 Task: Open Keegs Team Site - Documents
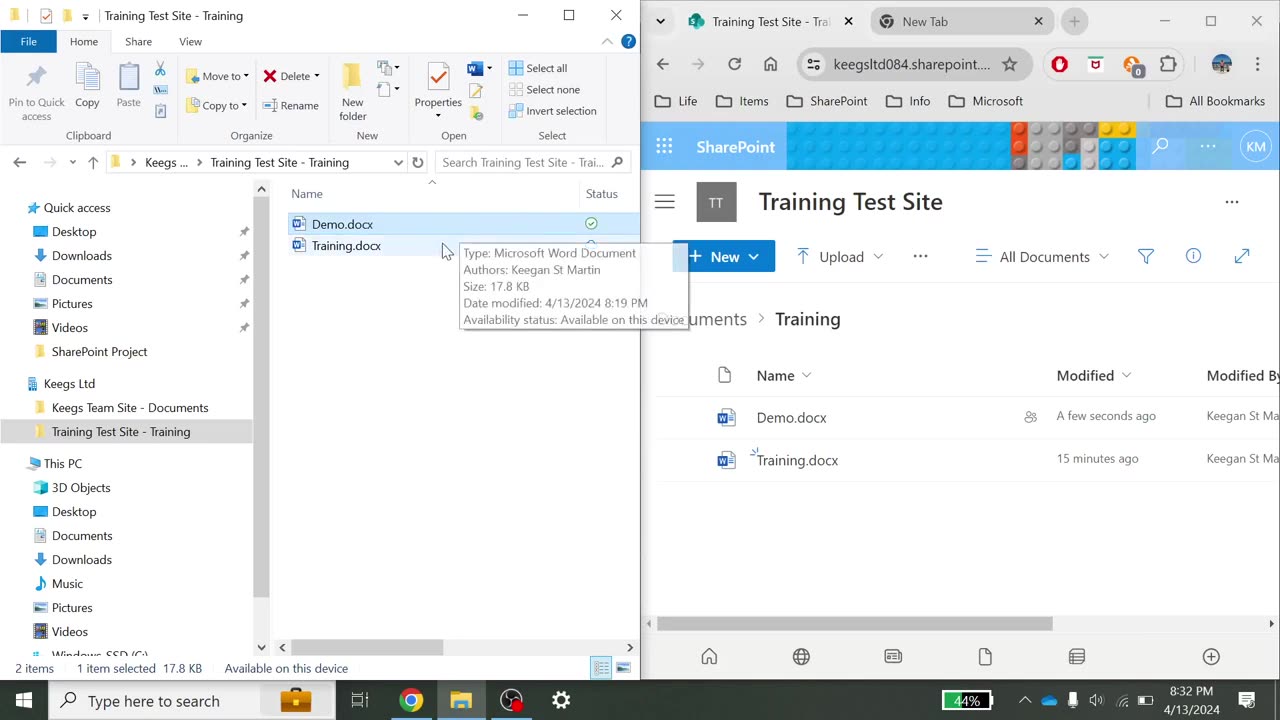coord(130,408)
